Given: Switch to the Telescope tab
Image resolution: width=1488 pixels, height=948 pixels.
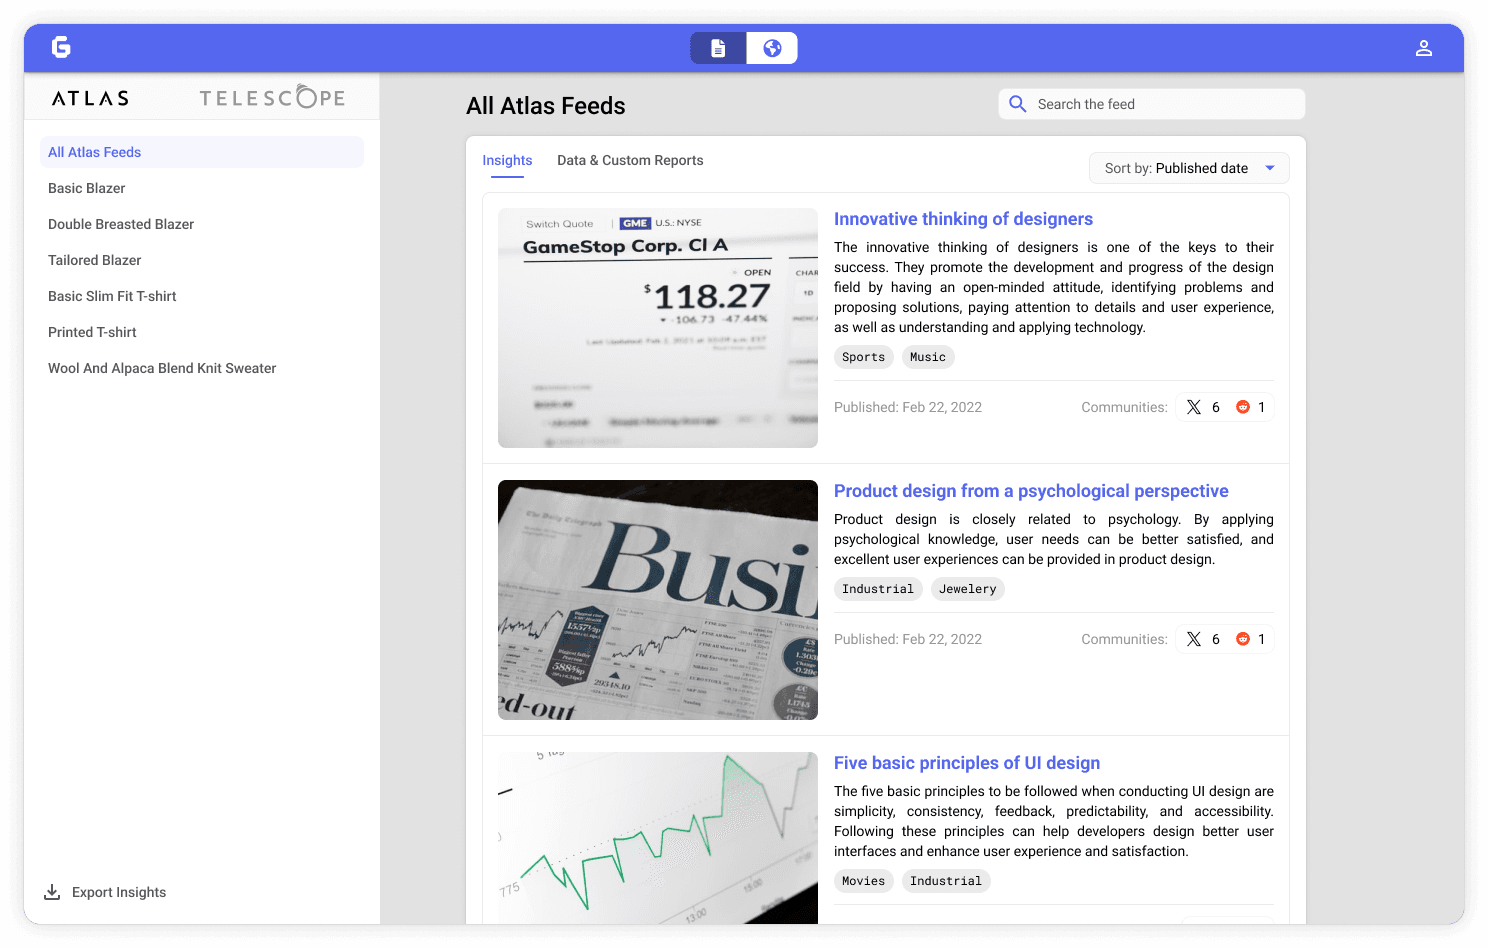Looking at the screenshot, I should 272,98.
